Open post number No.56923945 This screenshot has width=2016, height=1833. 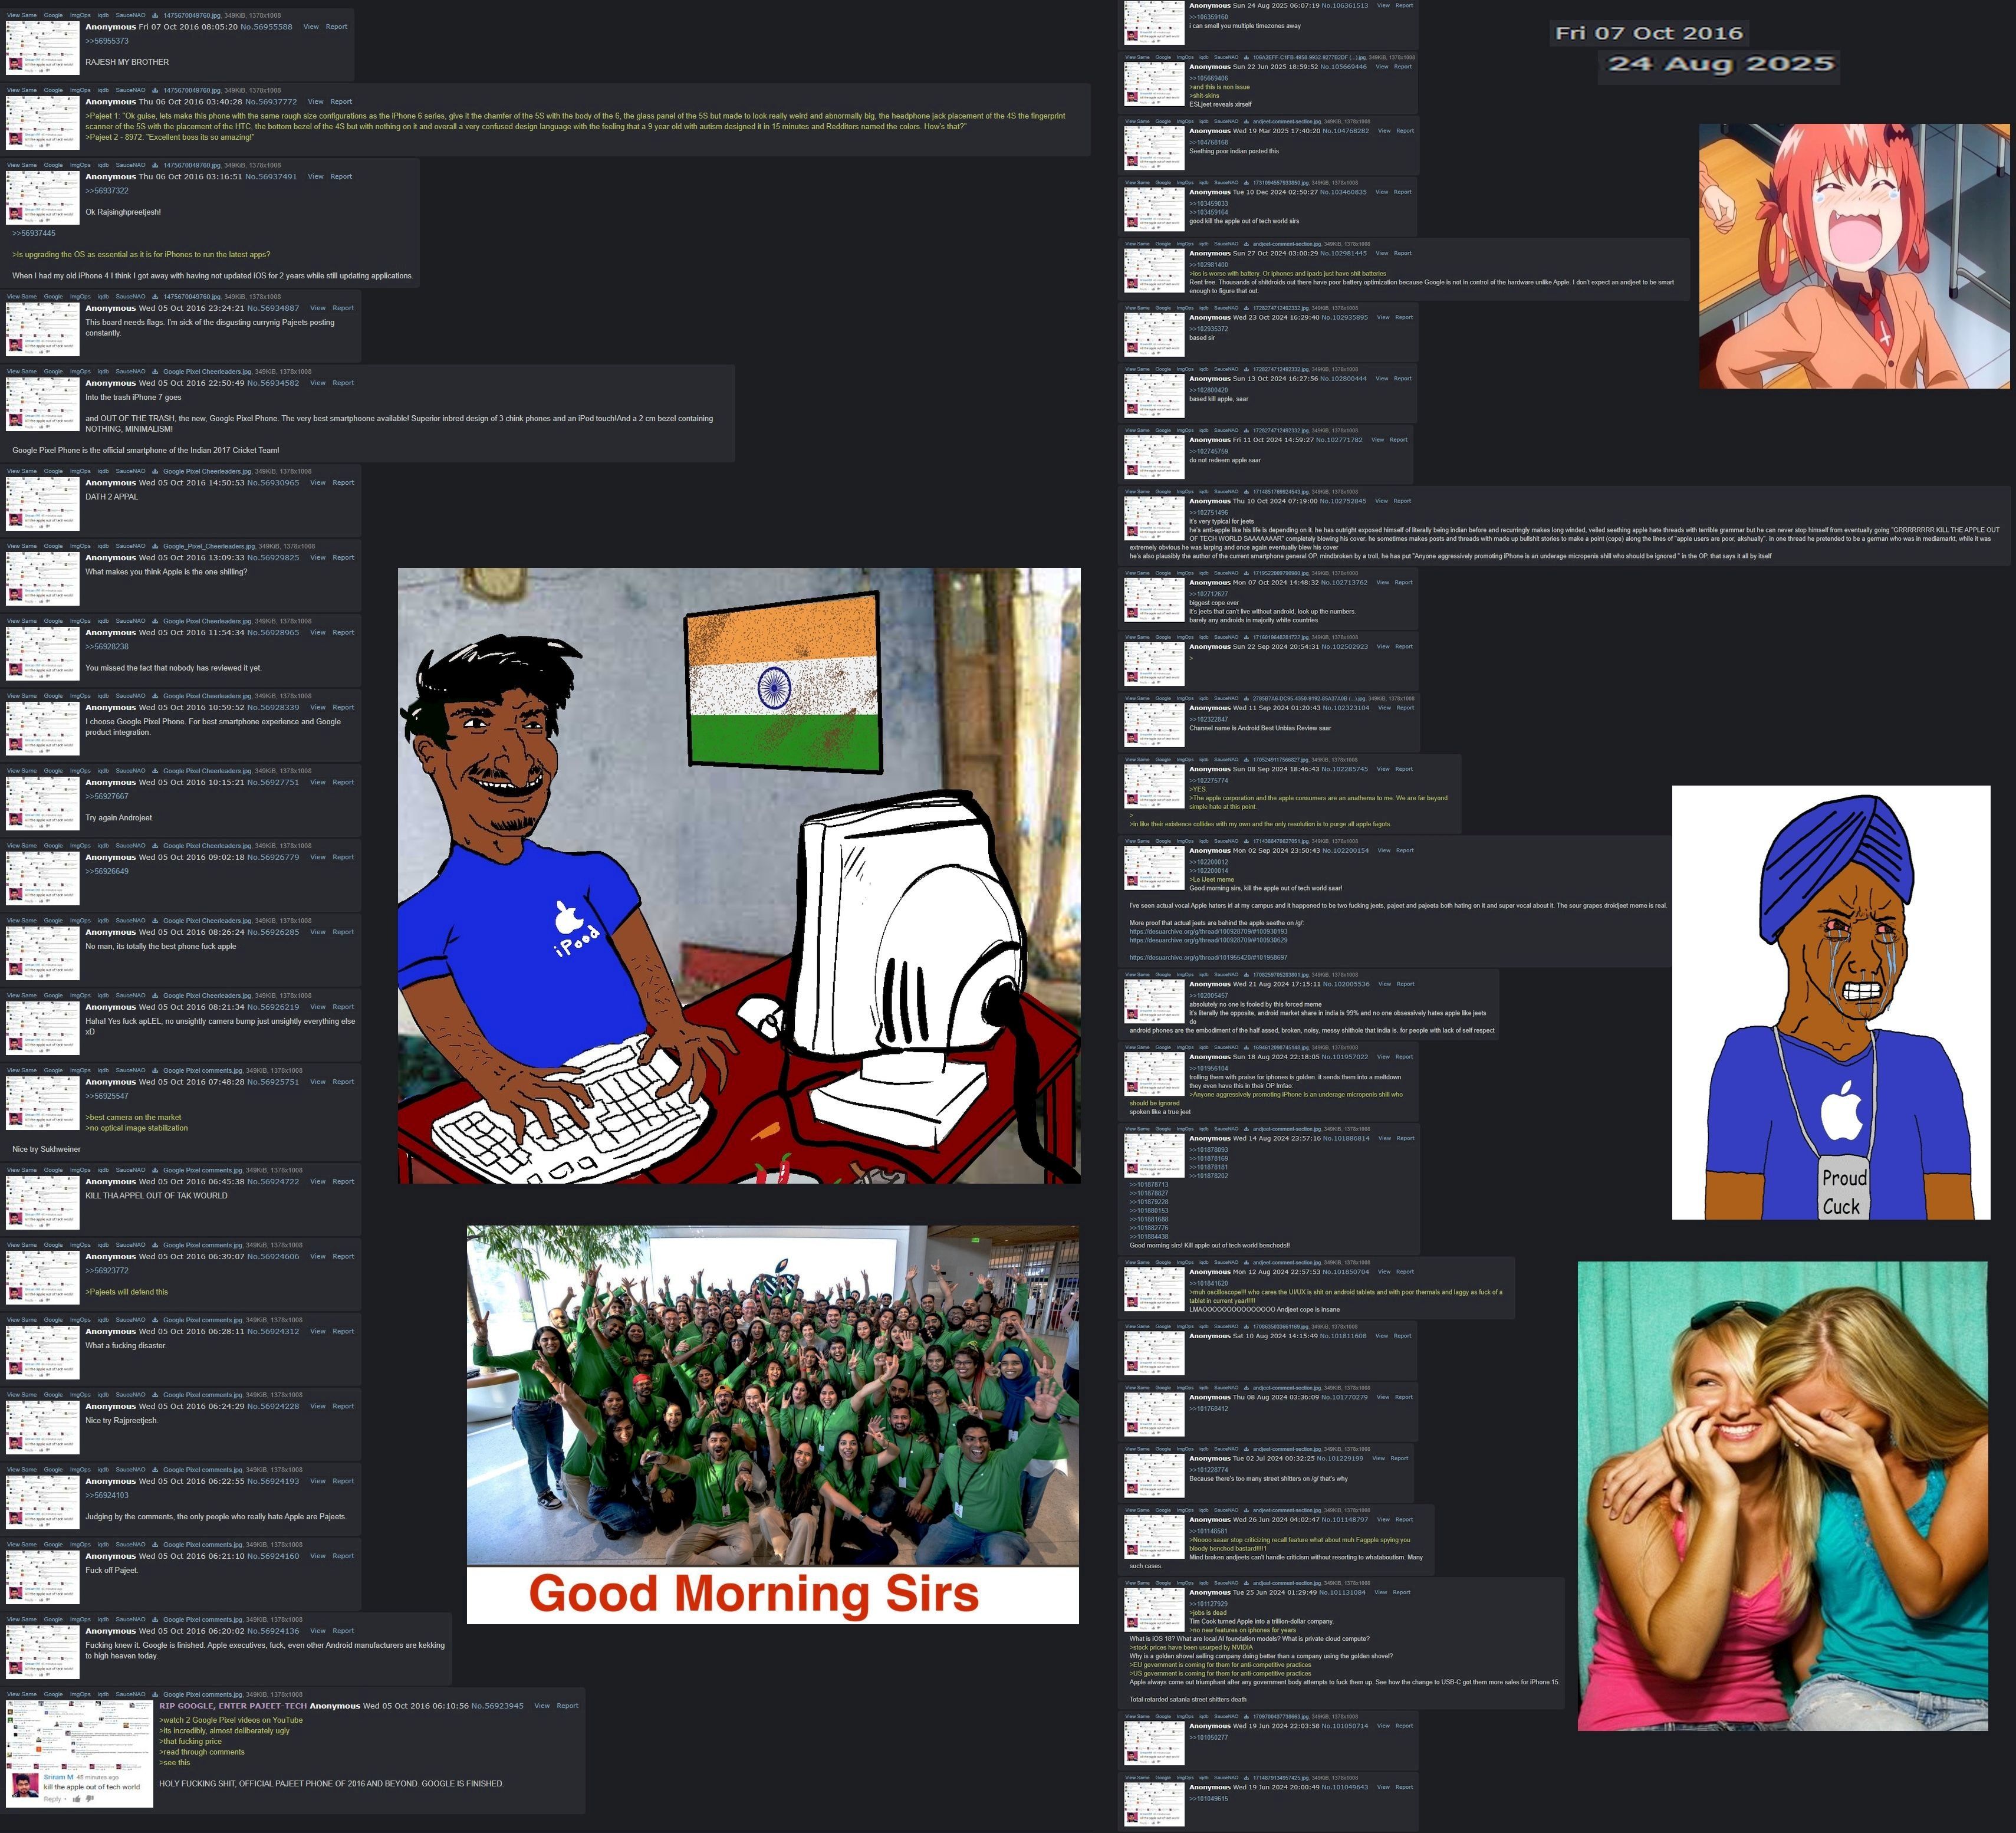point(497,1706)
